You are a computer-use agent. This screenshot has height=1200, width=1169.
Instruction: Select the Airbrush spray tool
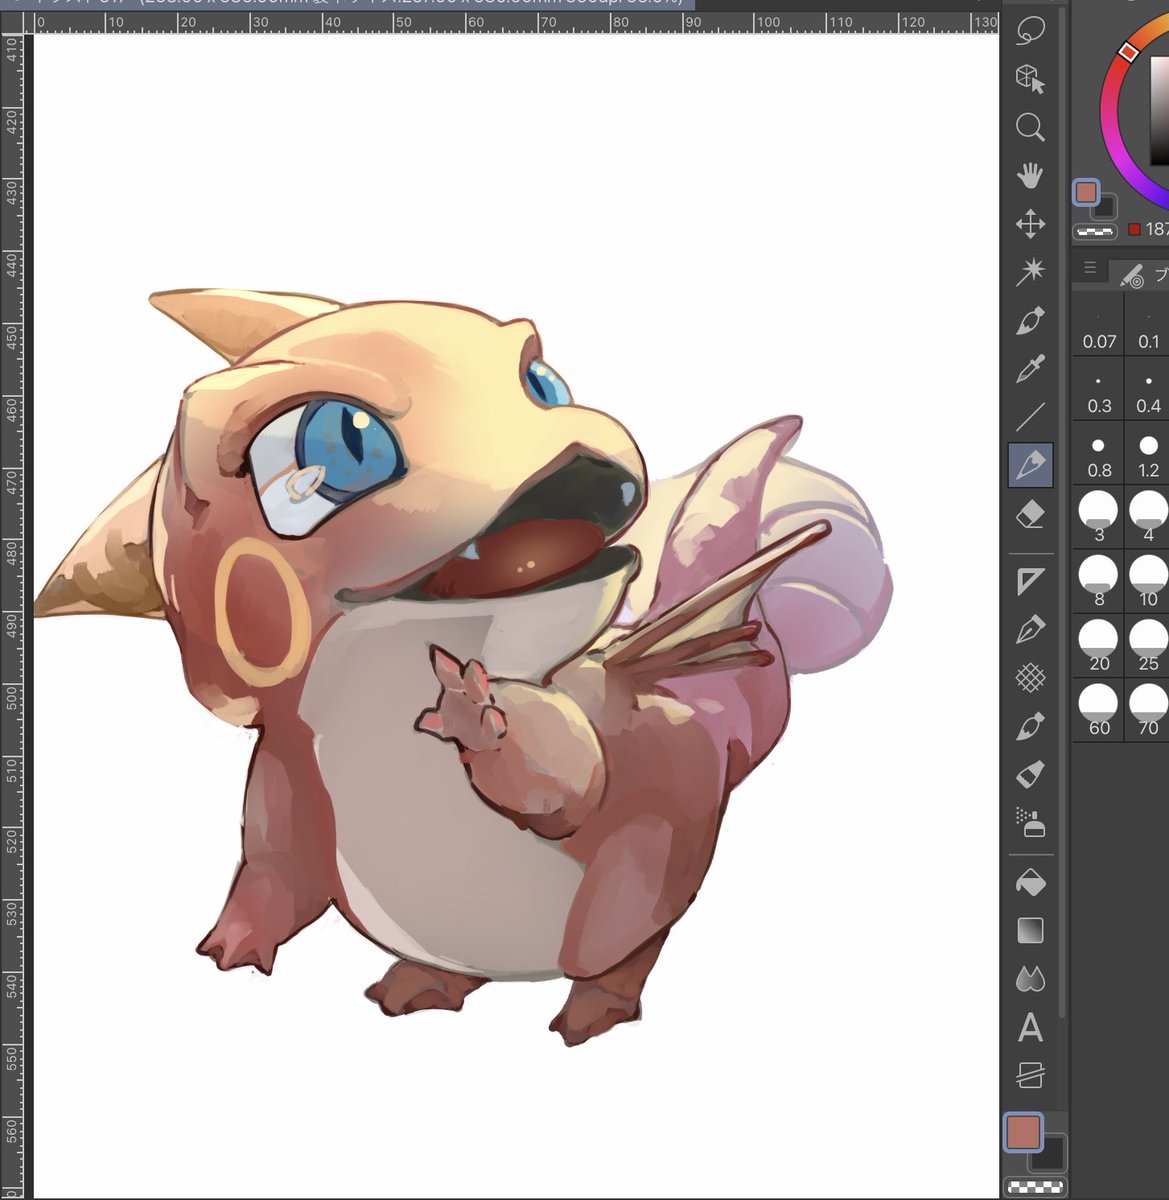(1030, 822)
